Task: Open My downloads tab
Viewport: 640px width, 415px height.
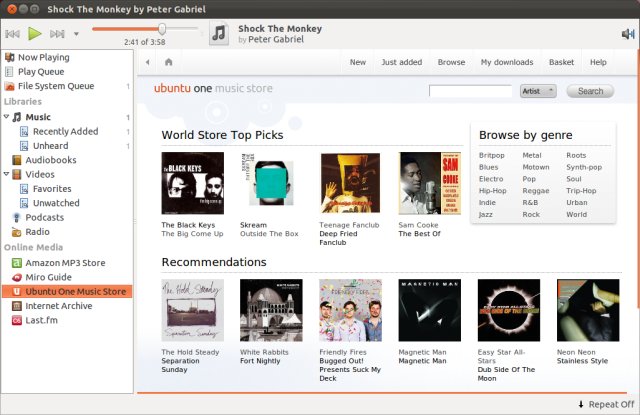Action: (x=507, y=62)
